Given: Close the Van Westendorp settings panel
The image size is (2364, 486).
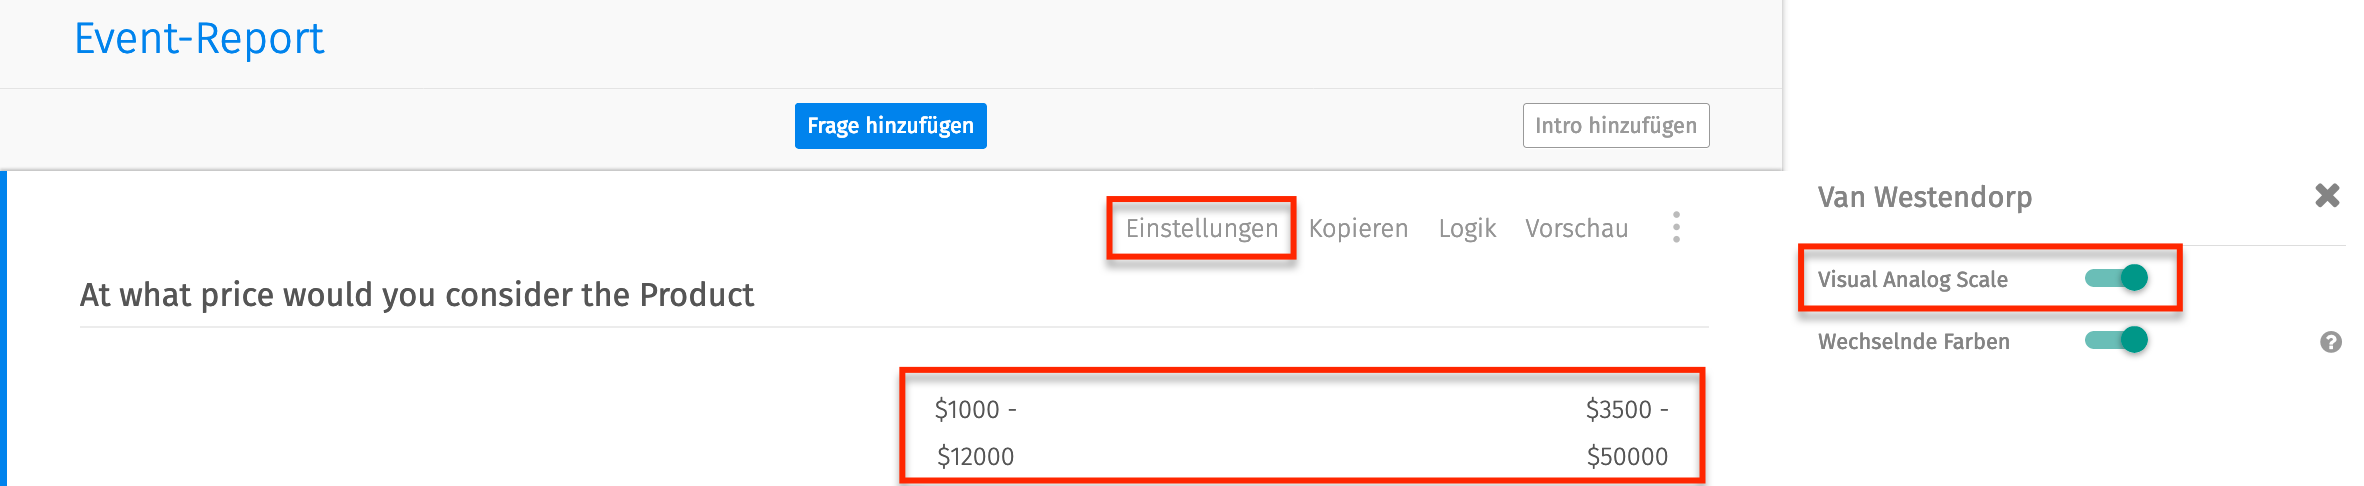Looking at the screenshot, I should tap(2327, 196).
